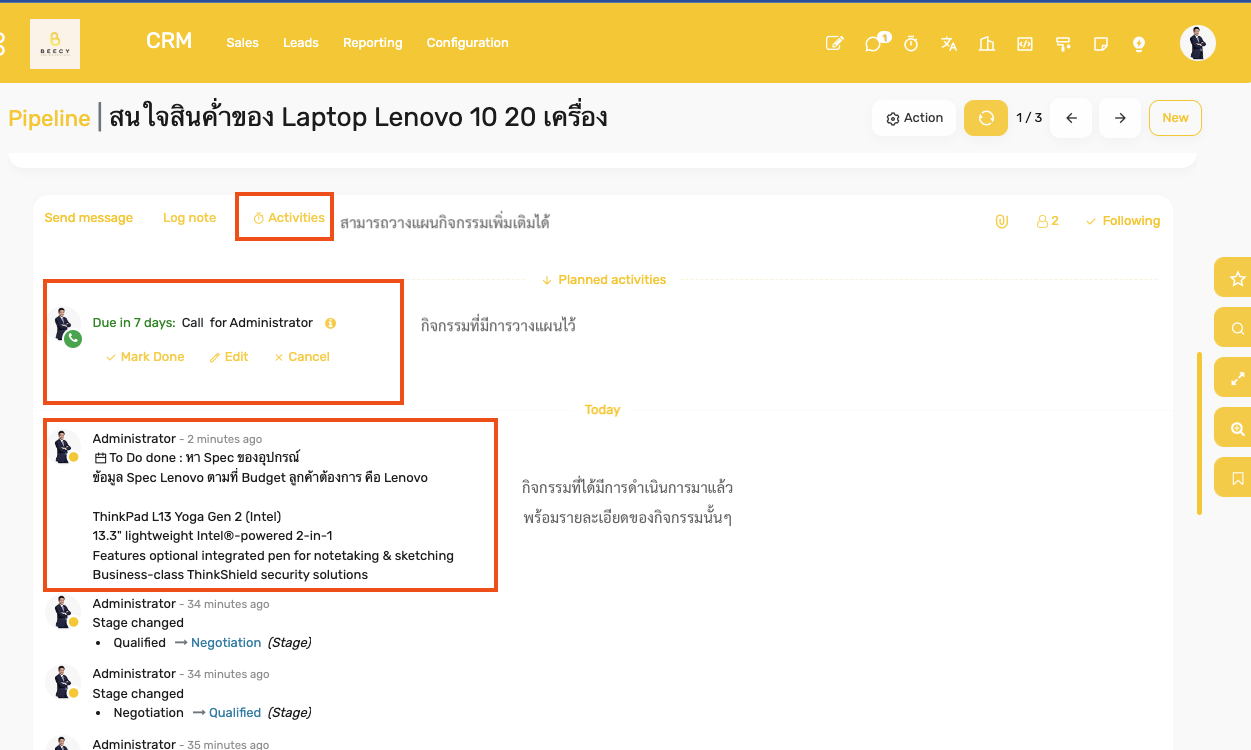Click 'ThinkPad L13 Yoga Gen 2 (Intel)' text
This screenshot has height=750, width=1251.
pyautogui.click(x=187, y=517)
